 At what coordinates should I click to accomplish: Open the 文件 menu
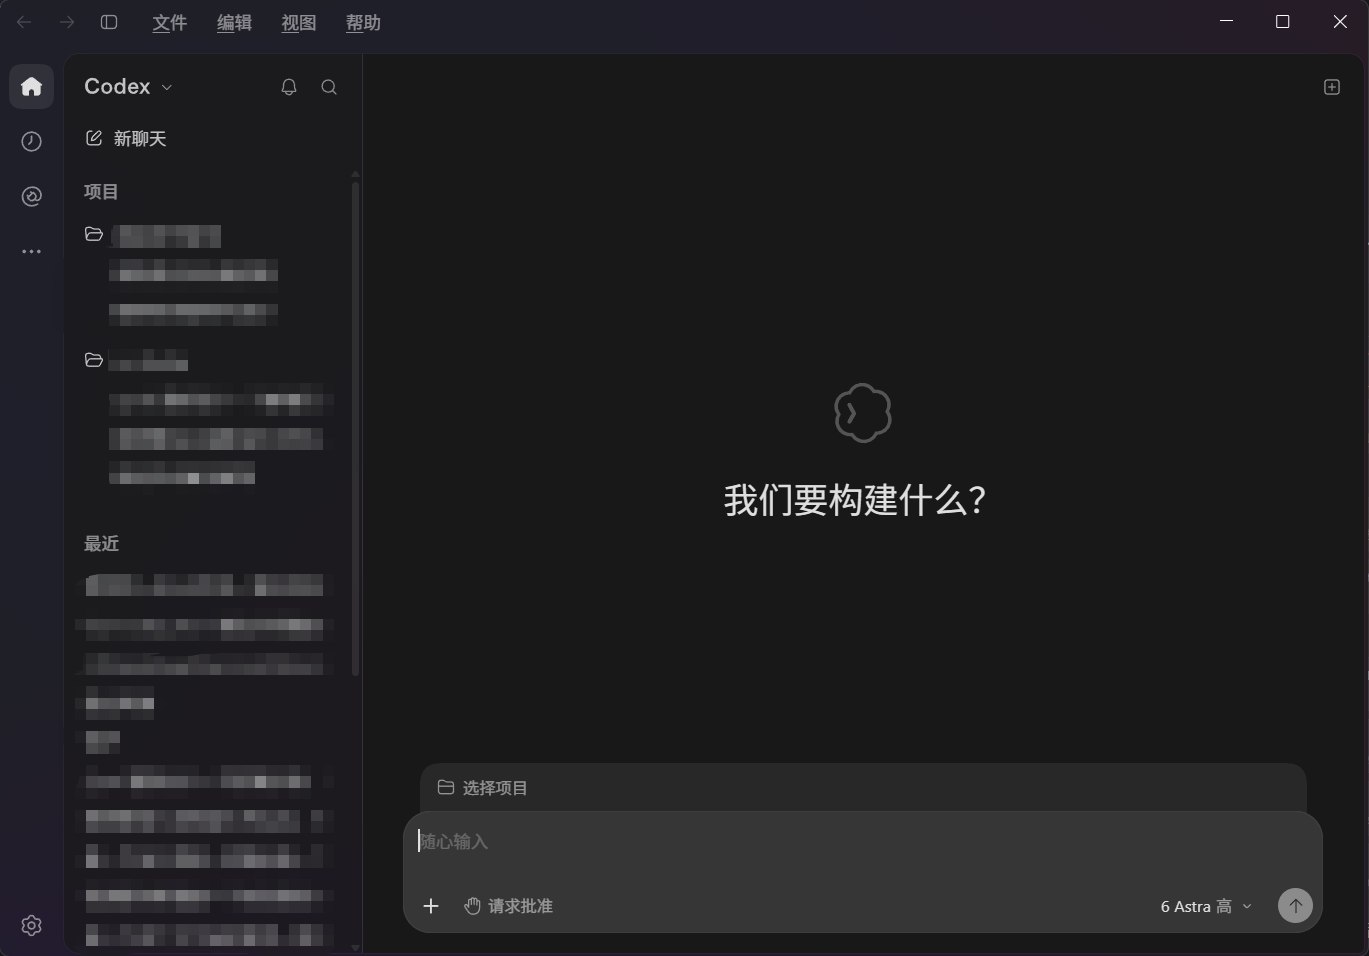[x=170, y=22]
